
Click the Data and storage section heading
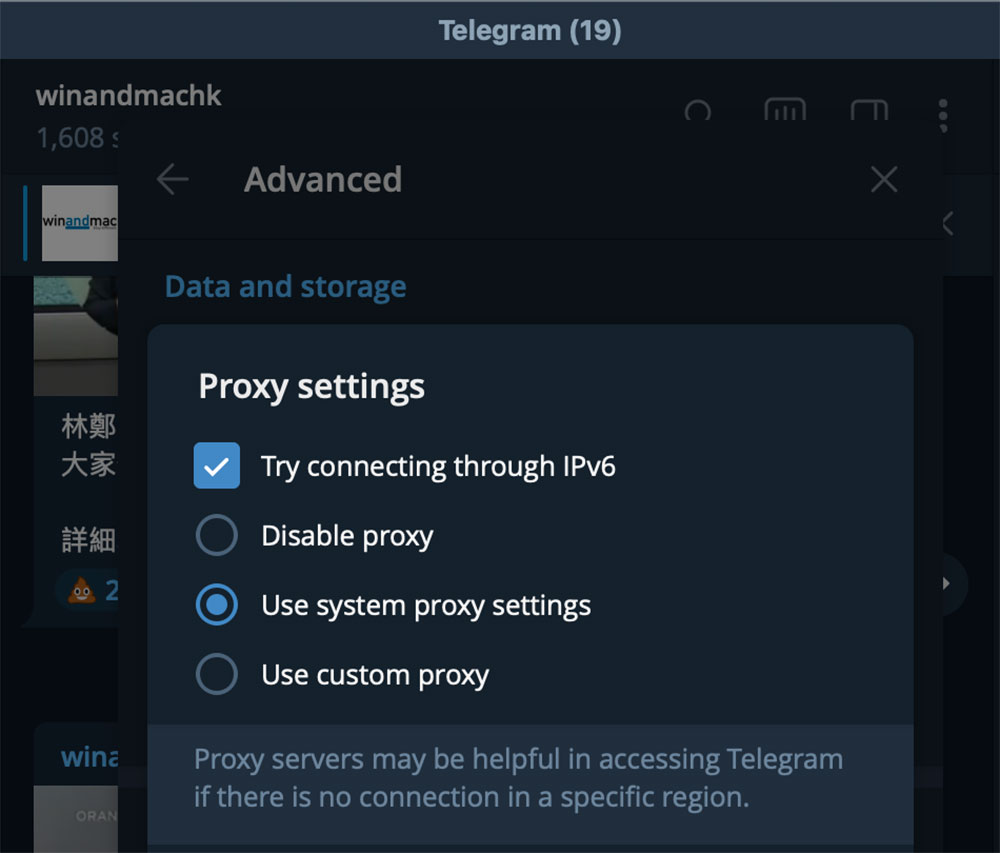pyautogui.click(x=285, y=287)
